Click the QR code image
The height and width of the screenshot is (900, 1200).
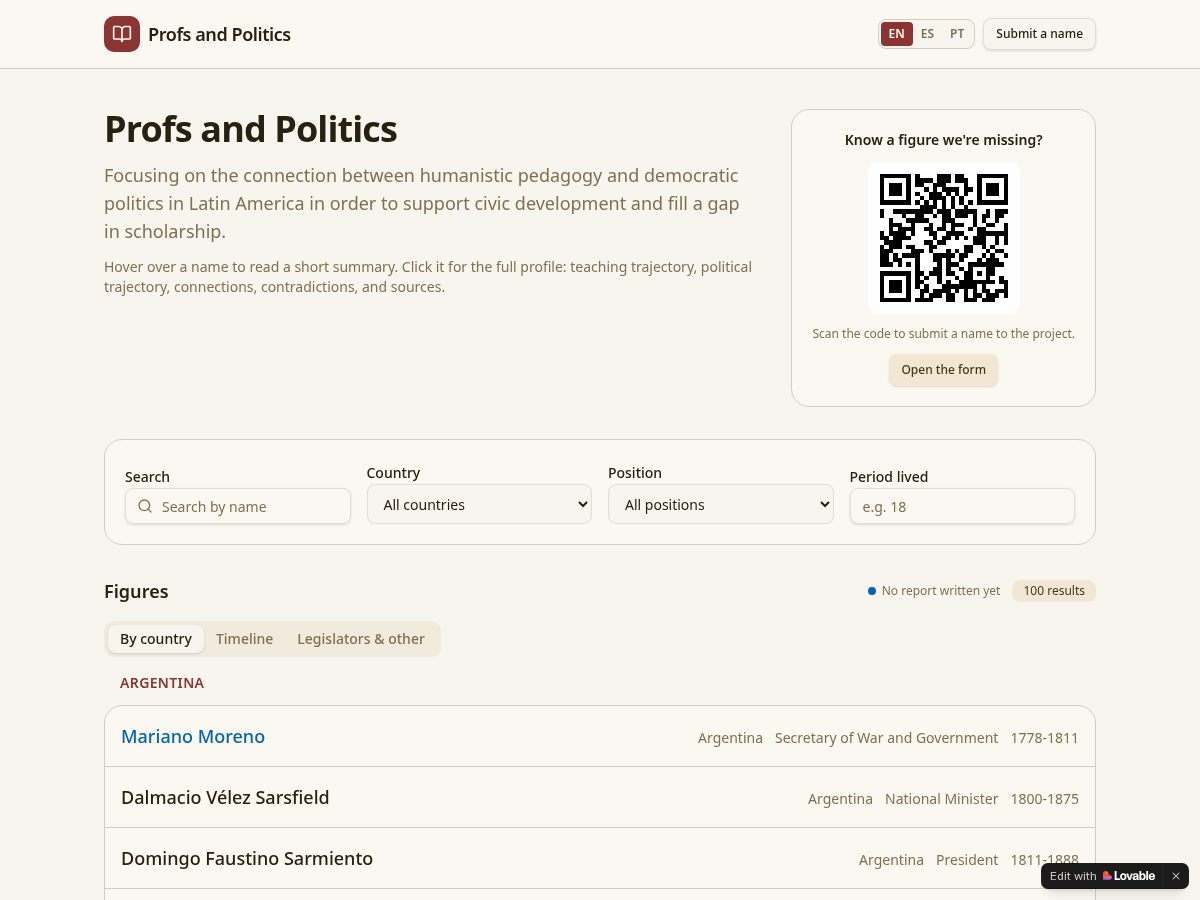pyautogui.click(x=943, y=238)
